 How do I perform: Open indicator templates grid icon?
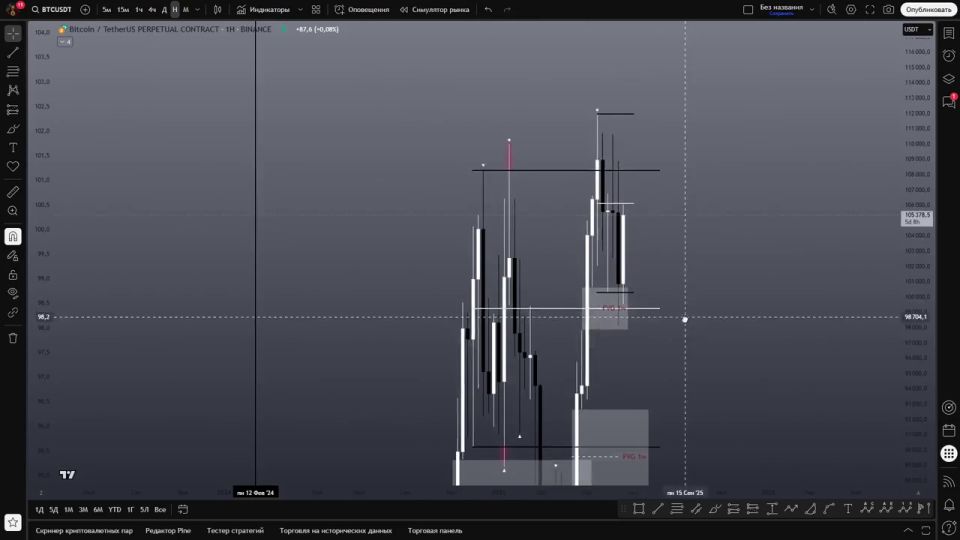coord(316,10)
